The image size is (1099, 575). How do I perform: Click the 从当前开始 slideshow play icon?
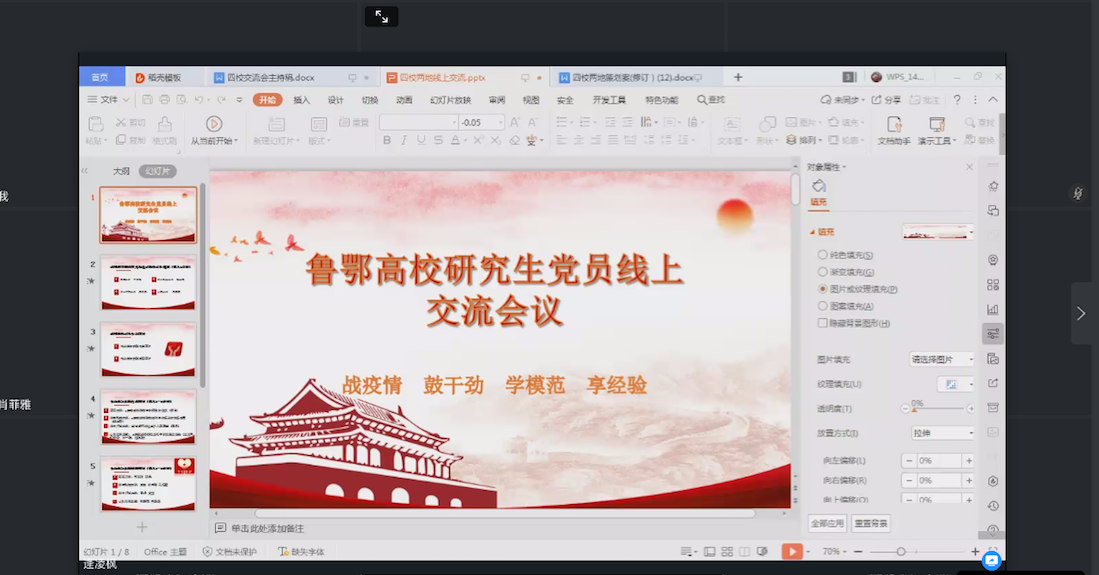(213, 124)
